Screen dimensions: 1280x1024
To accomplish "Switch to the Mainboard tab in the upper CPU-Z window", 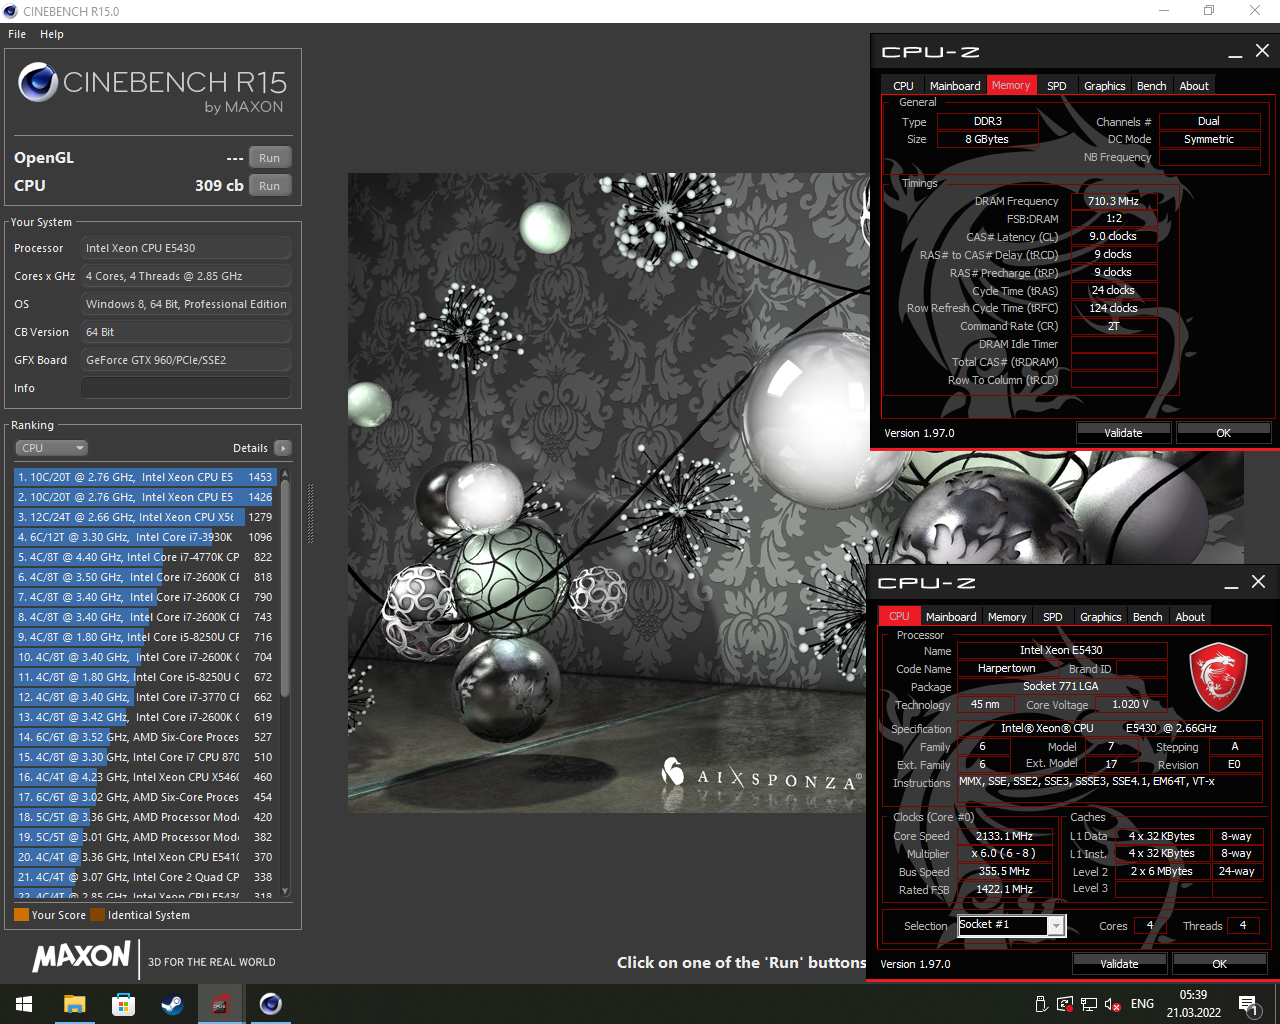I will click(955, 86).
